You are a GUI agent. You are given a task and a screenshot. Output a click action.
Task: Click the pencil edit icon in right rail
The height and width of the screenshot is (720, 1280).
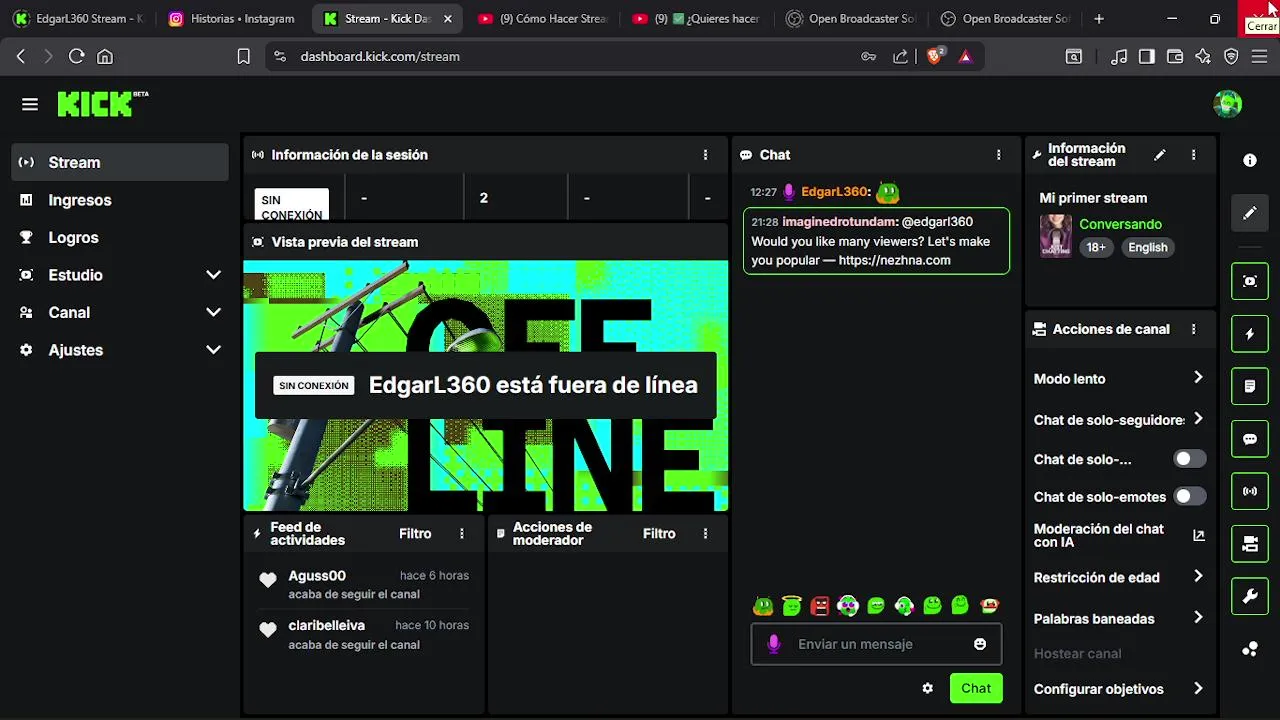pos(1250,213)
